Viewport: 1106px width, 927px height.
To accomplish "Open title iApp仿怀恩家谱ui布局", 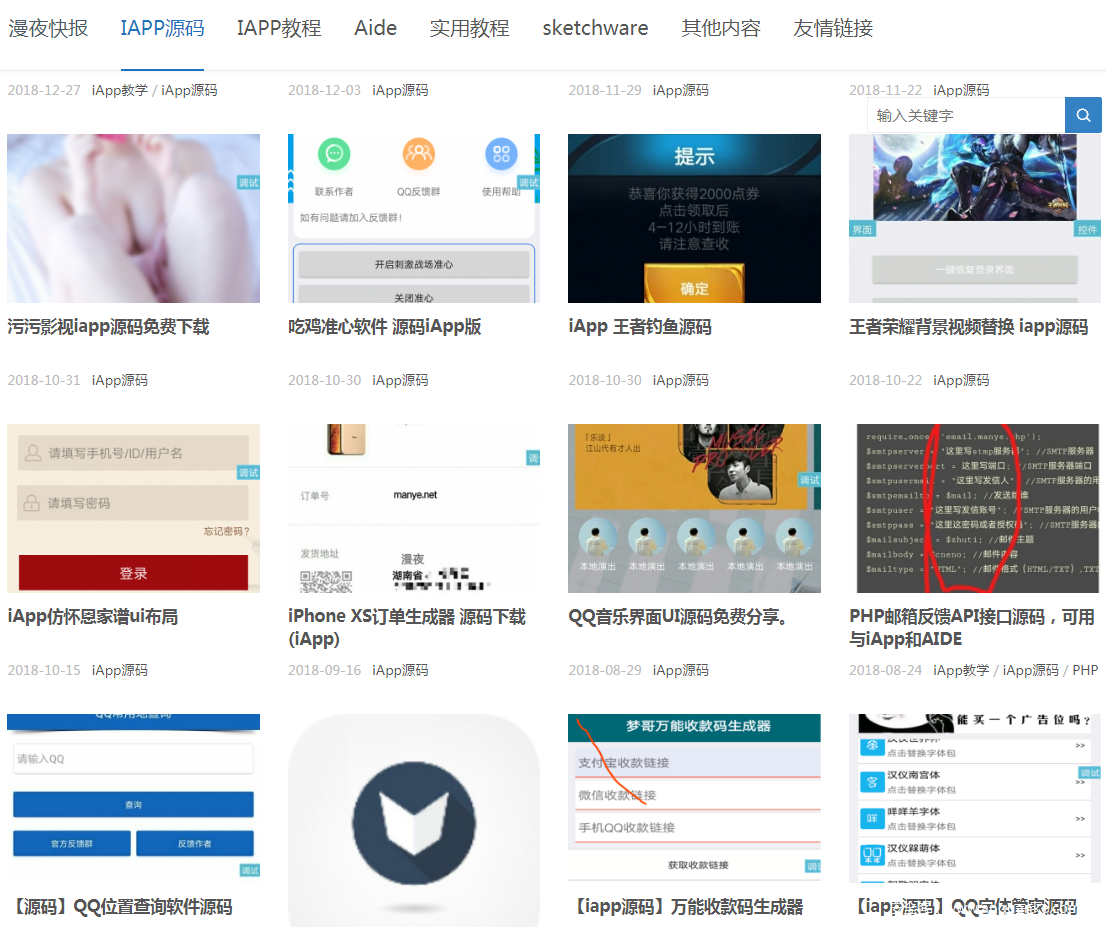I will coord(92,617).
